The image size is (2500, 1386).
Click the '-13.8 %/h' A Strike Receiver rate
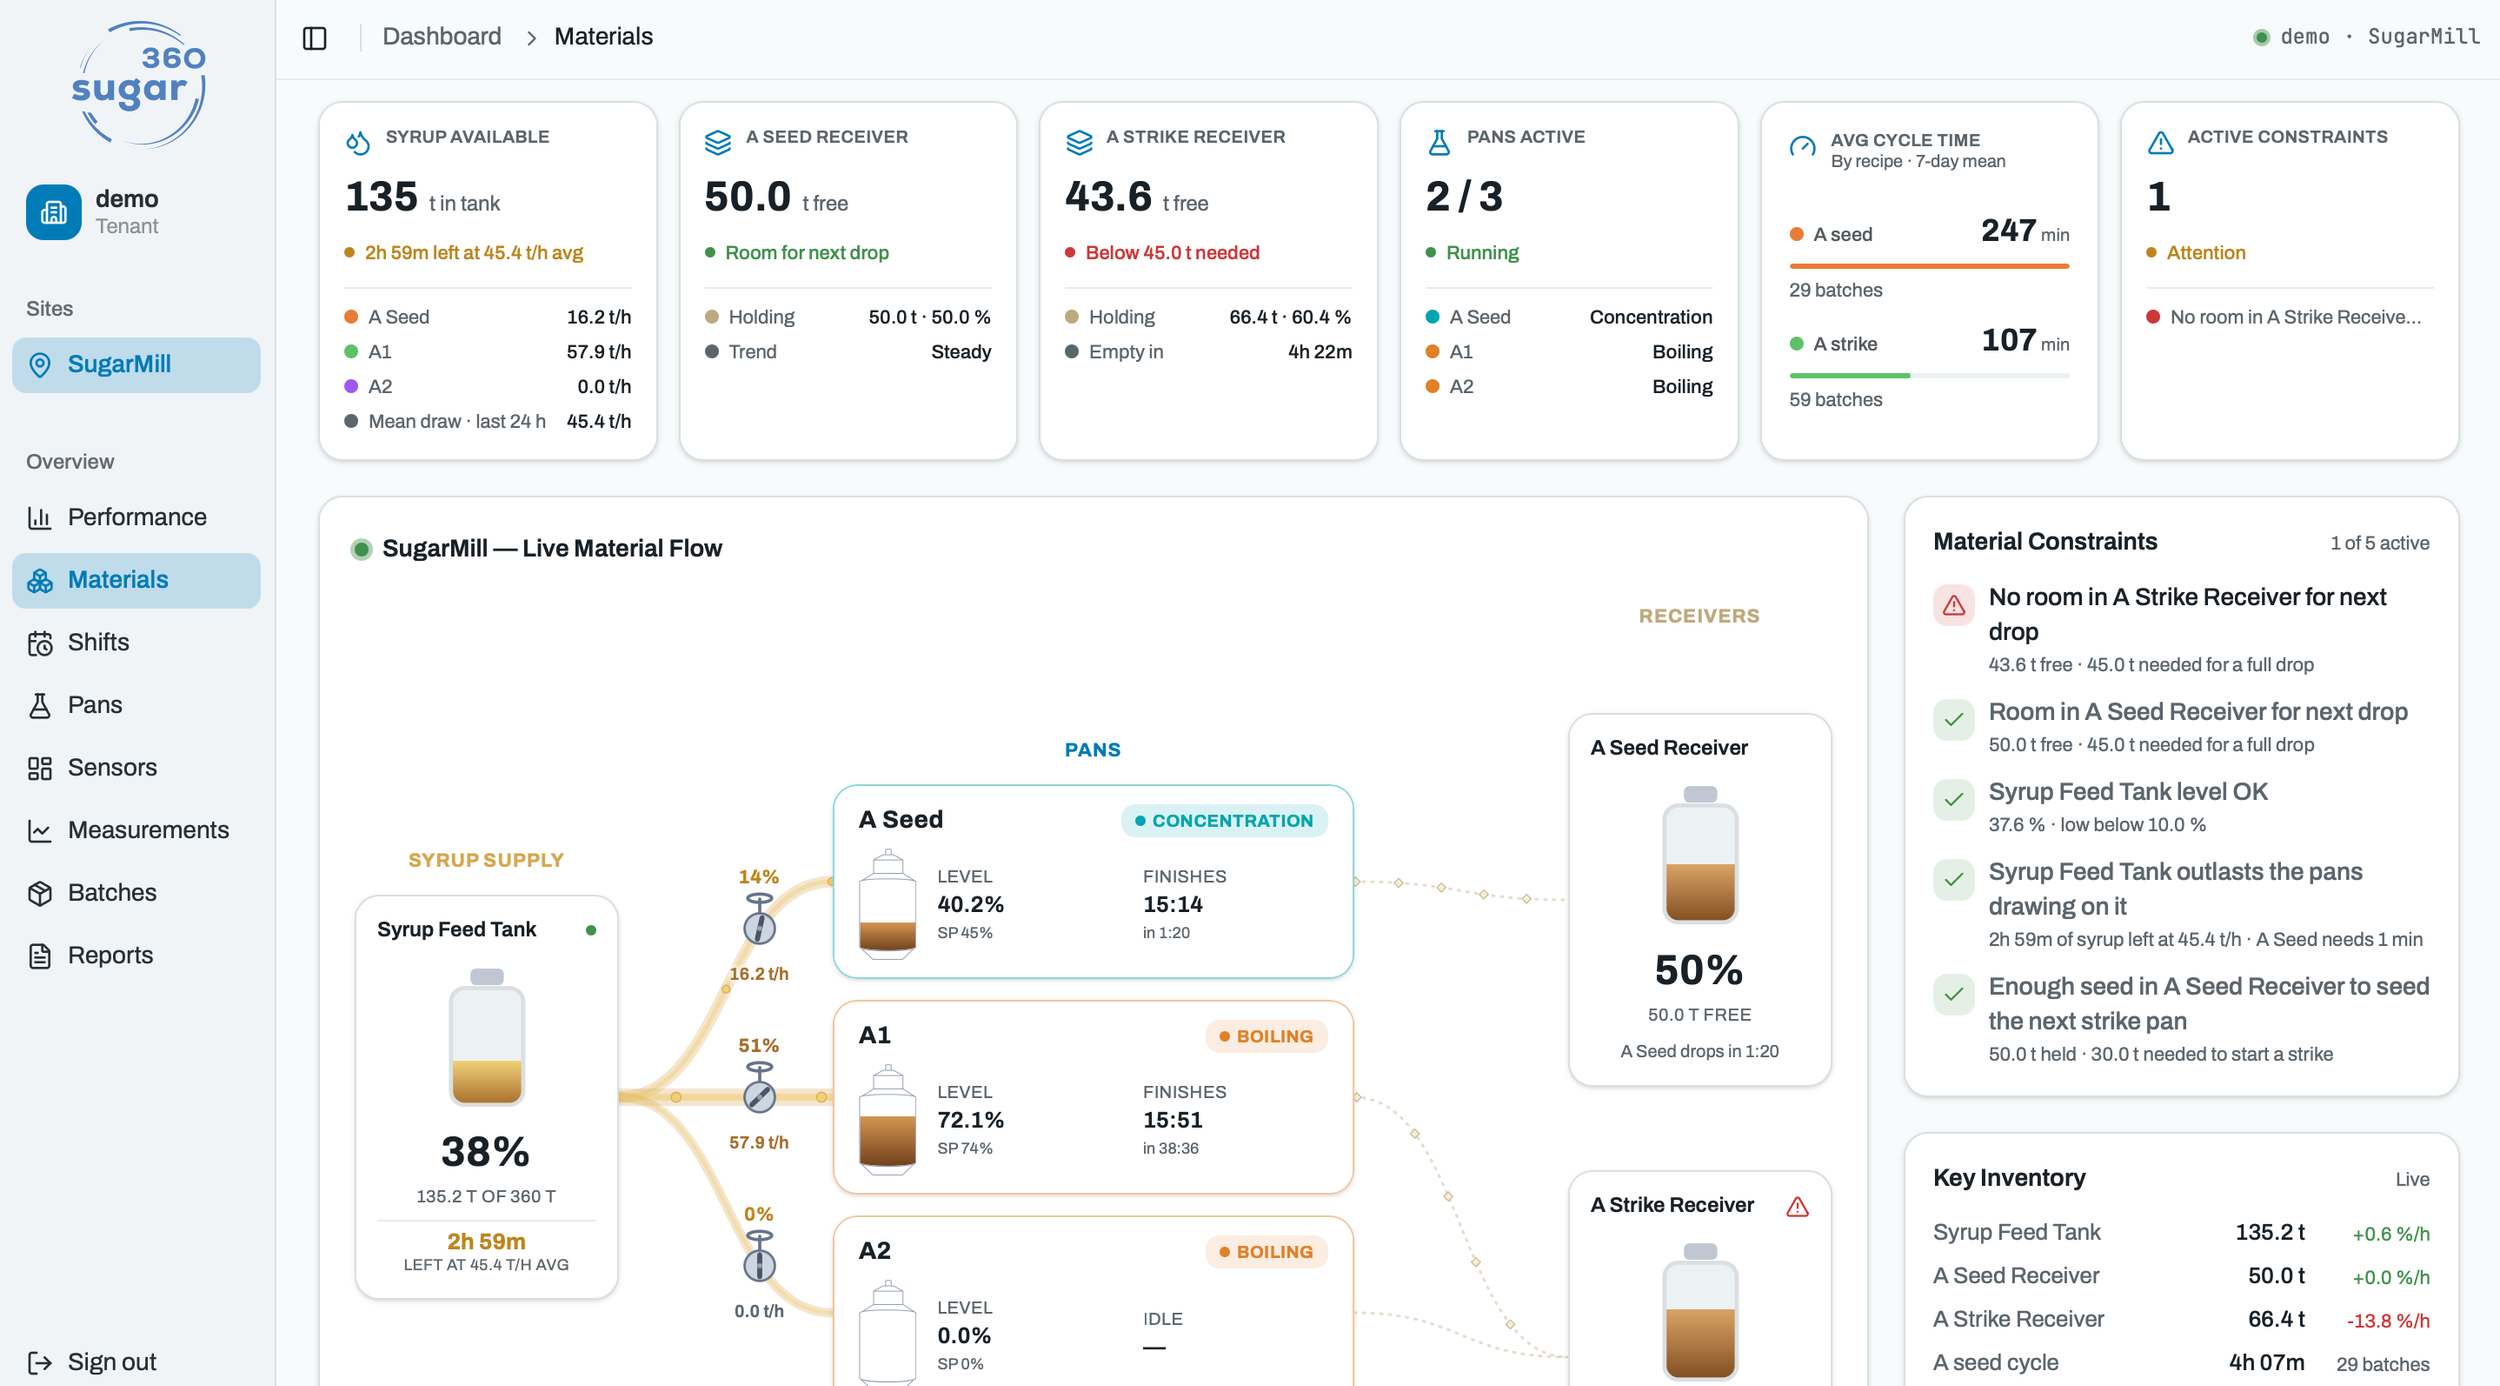[x=2387, y=1321]
